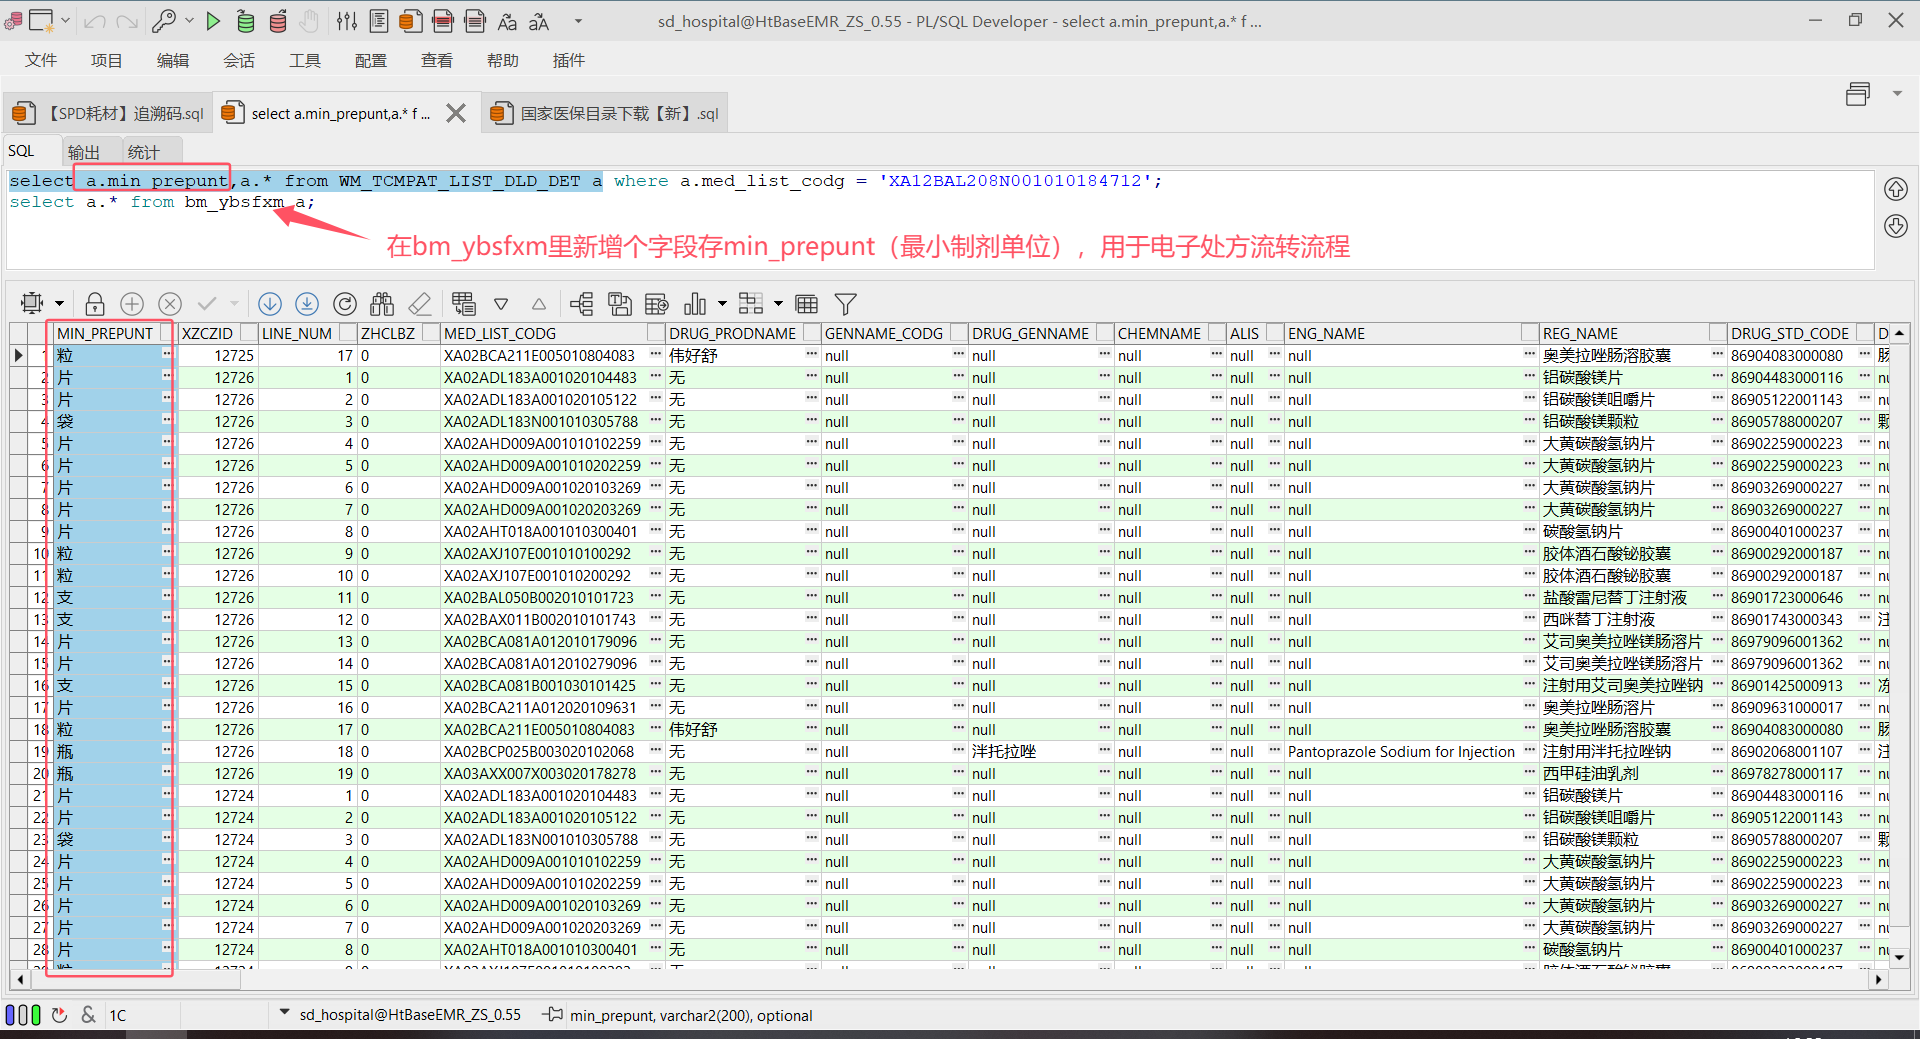The height and width of the screenshot is (1039, 1920).
Task: Open the 插件 menu
Action: [569, 61]
